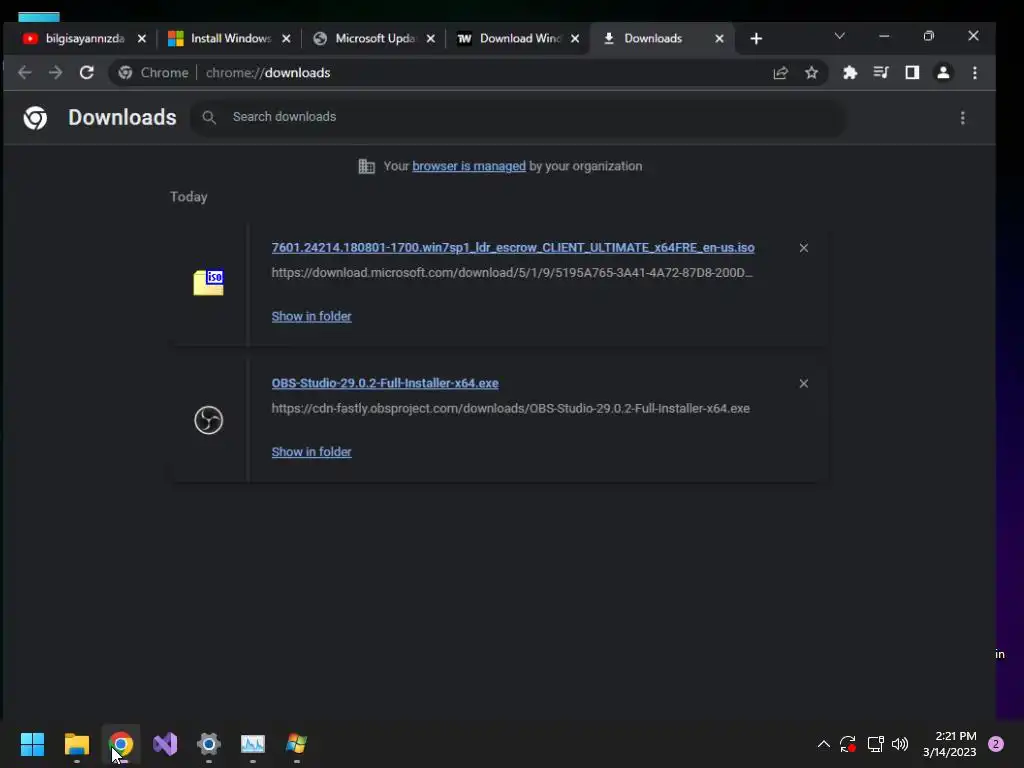Open the performance monitor taskbar icon
The image size is (1024, 768).
point(253,744)
